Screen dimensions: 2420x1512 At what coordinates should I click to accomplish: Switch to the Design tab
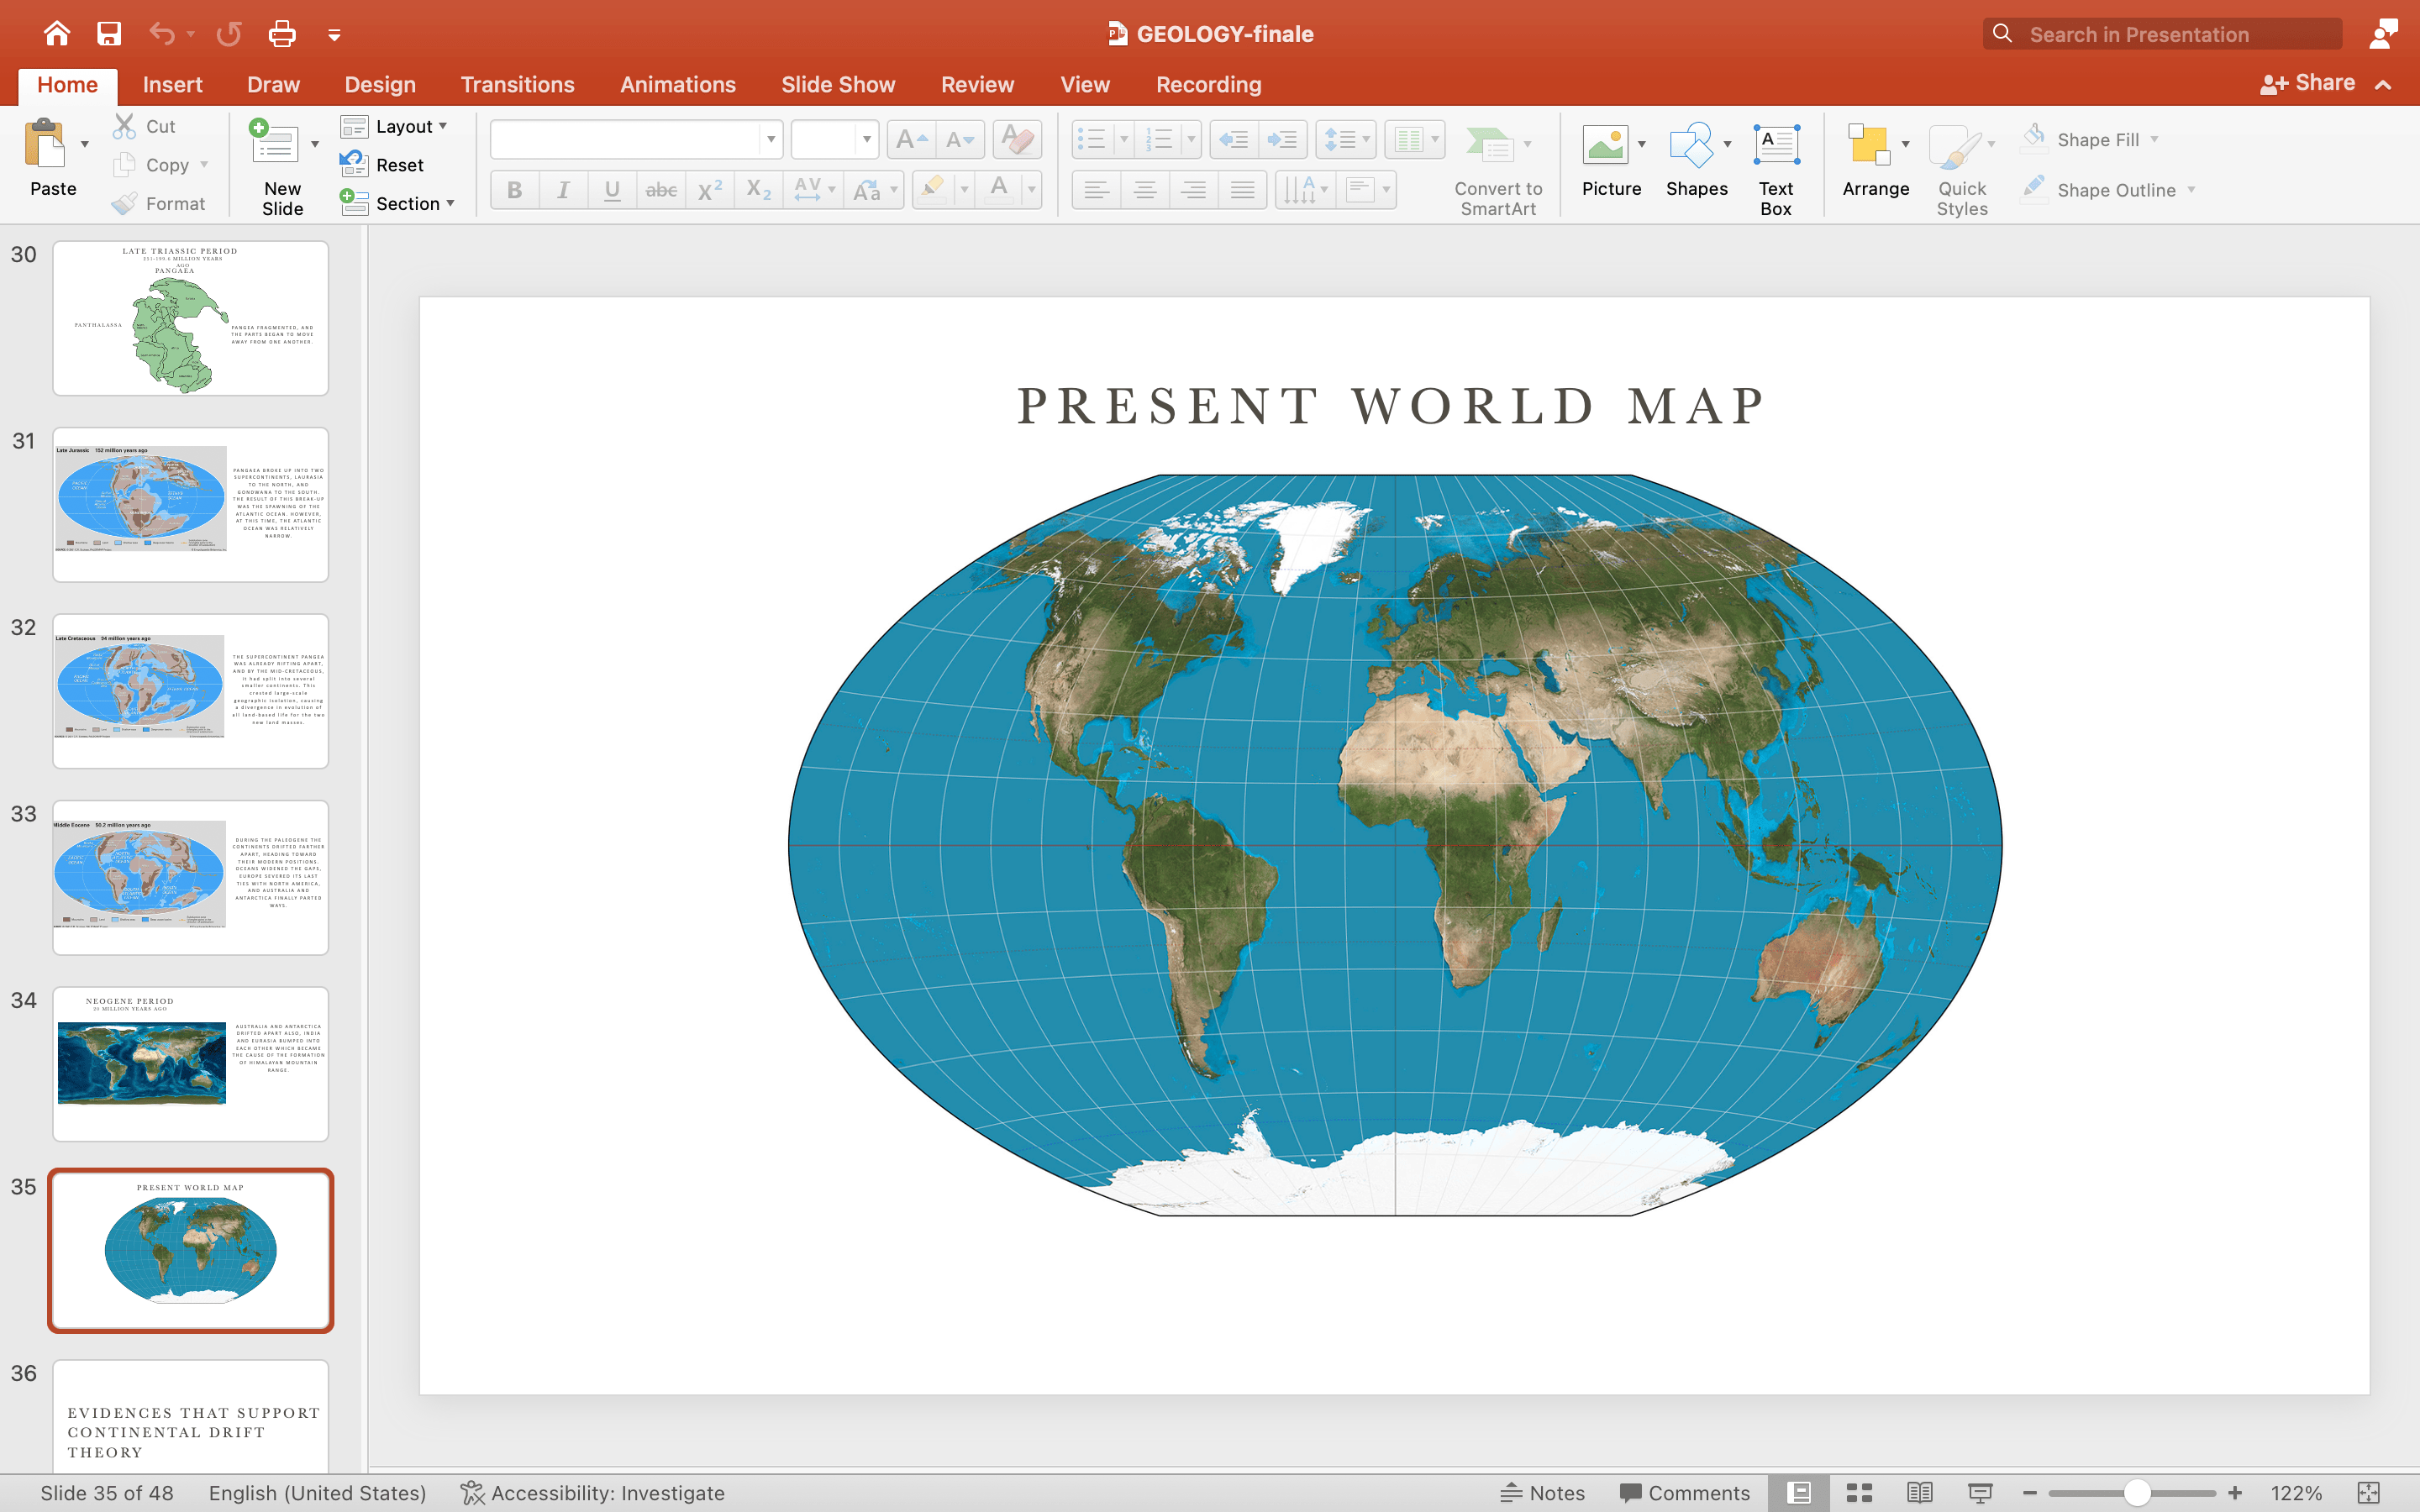(x=380, y=85)
